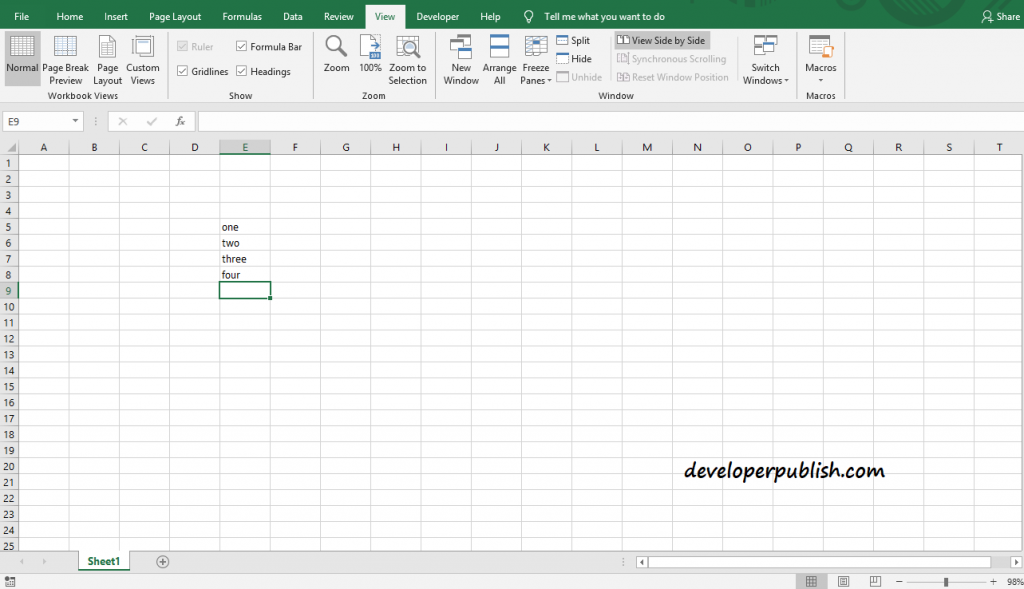Open a New Window of the workbook

tap(461, 58)
